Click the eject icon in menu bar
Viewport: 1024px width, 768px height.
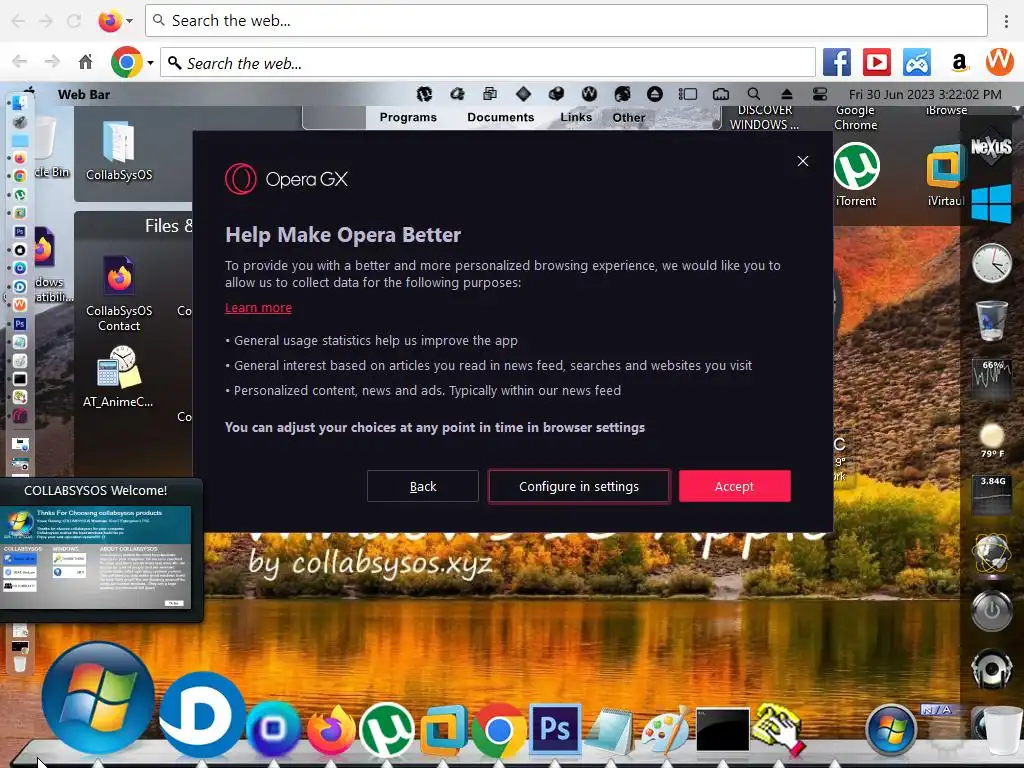tap(787, 94)
